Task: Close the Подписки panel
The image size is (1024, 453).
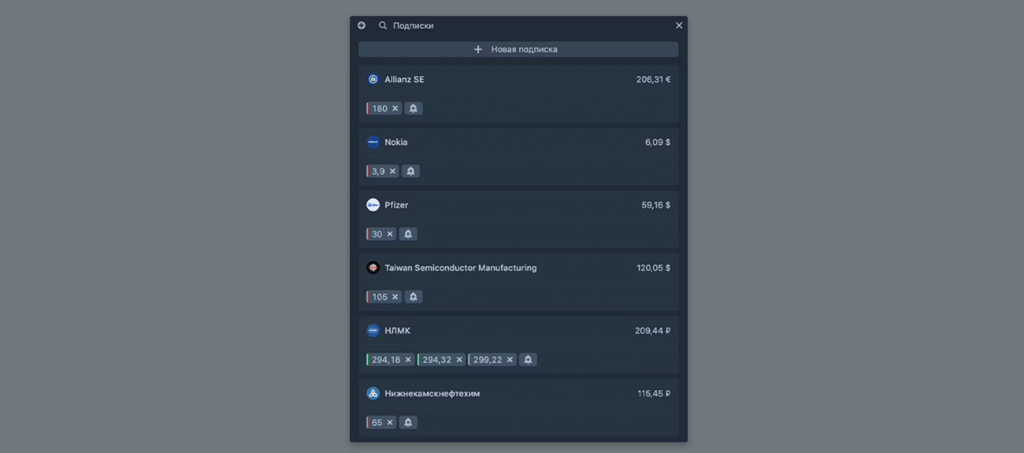Action: pos(679,25)
